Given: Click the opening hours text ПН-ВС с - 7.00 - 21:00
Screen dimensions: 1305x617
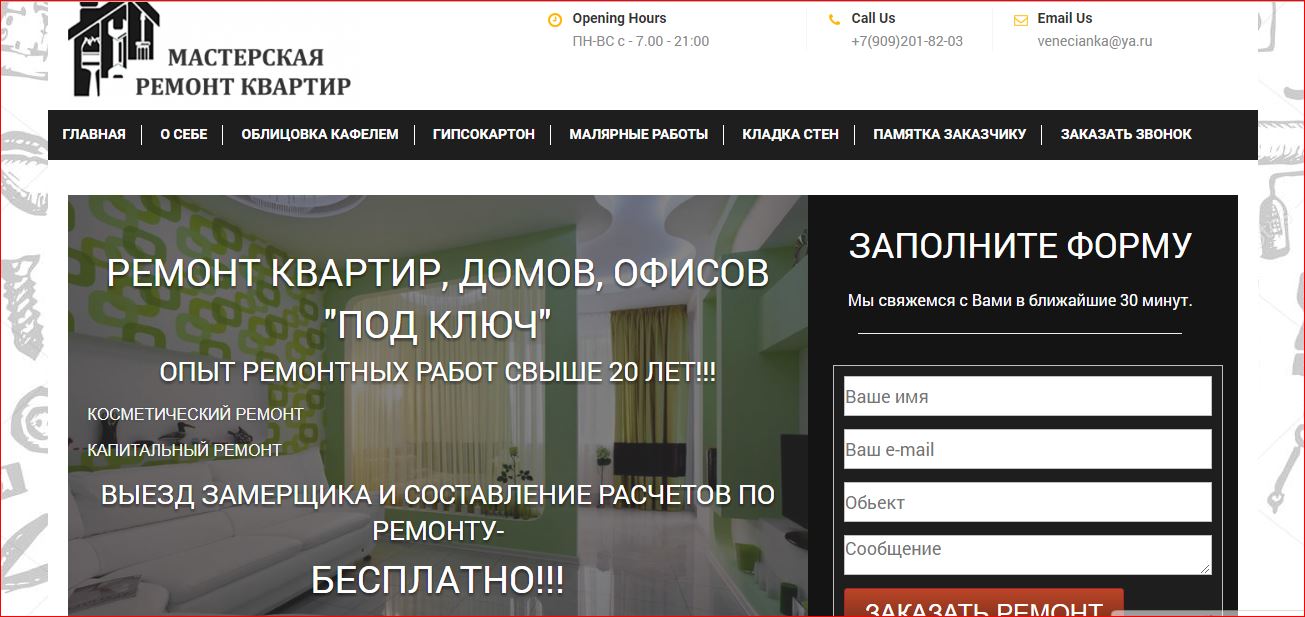Looking at the screenshot, I should pos(640,41).
